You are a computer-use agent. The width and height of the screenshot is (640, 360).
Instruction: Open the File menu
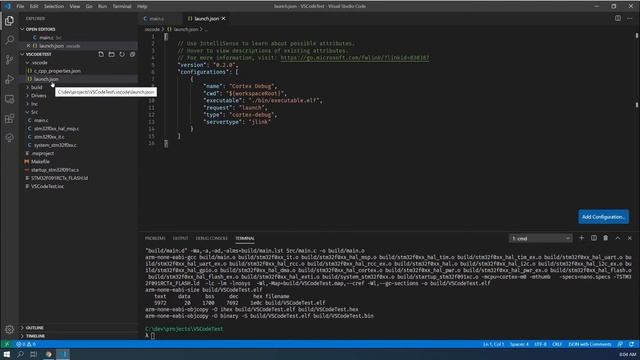[x=20, y=6]
